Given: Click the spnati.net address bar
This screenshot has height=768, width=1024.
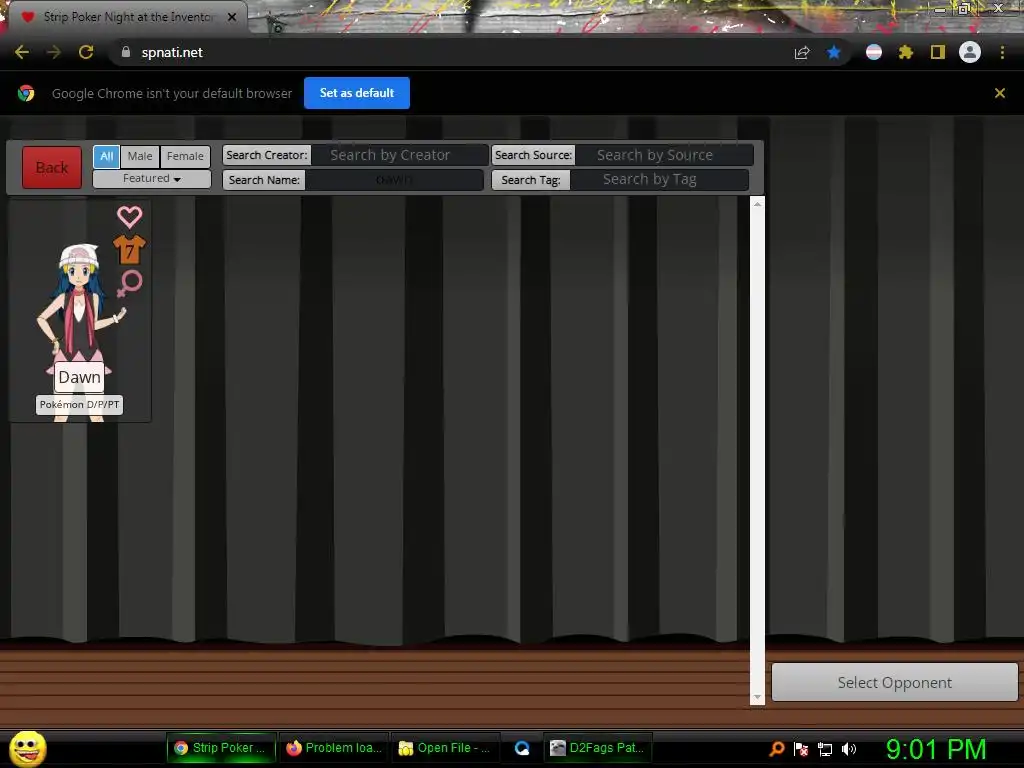Looking at the screenshot, I should coord(451,52).
